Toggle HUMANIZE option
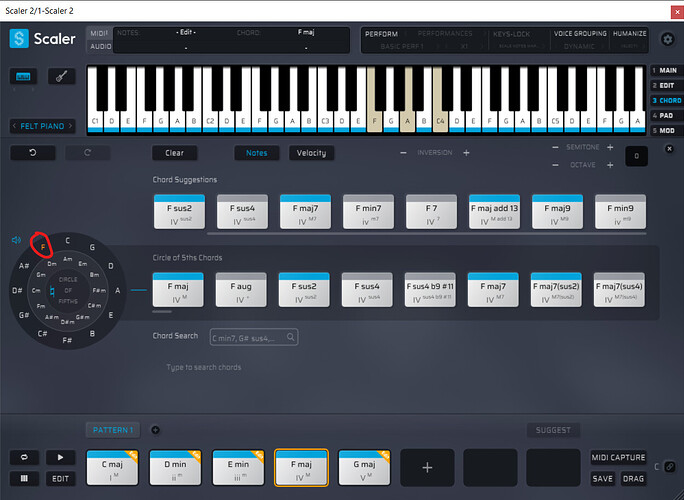 (629, 34)
